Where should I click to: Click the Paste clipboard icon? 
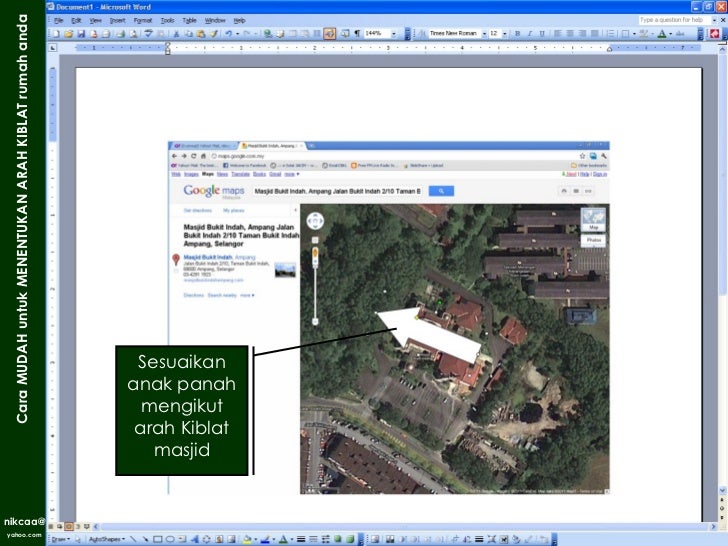point(200,33)
